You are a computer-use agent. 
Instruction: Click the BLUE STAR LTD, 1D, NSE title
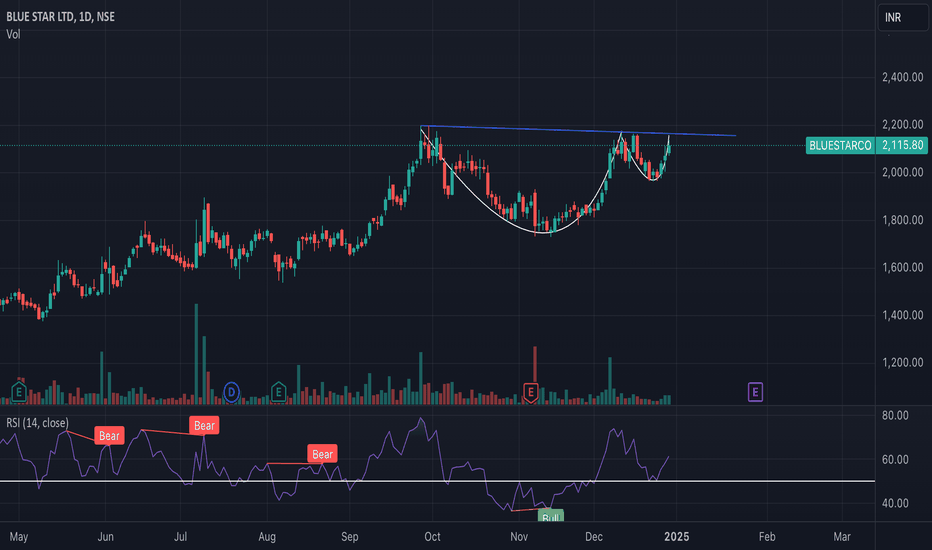61,17
